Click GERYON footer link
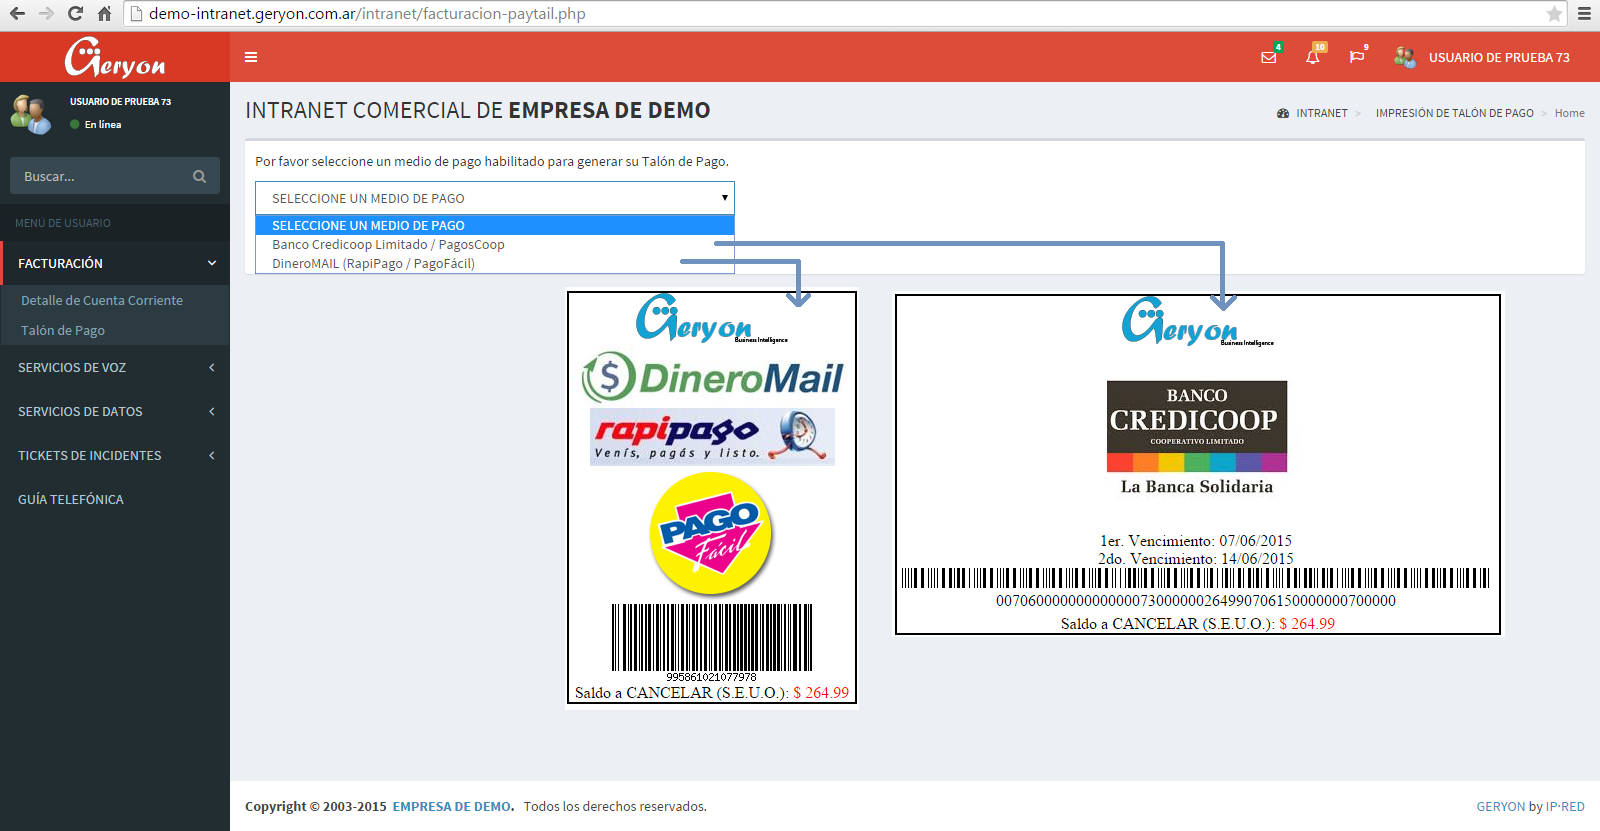 [x=1501, y=806]
